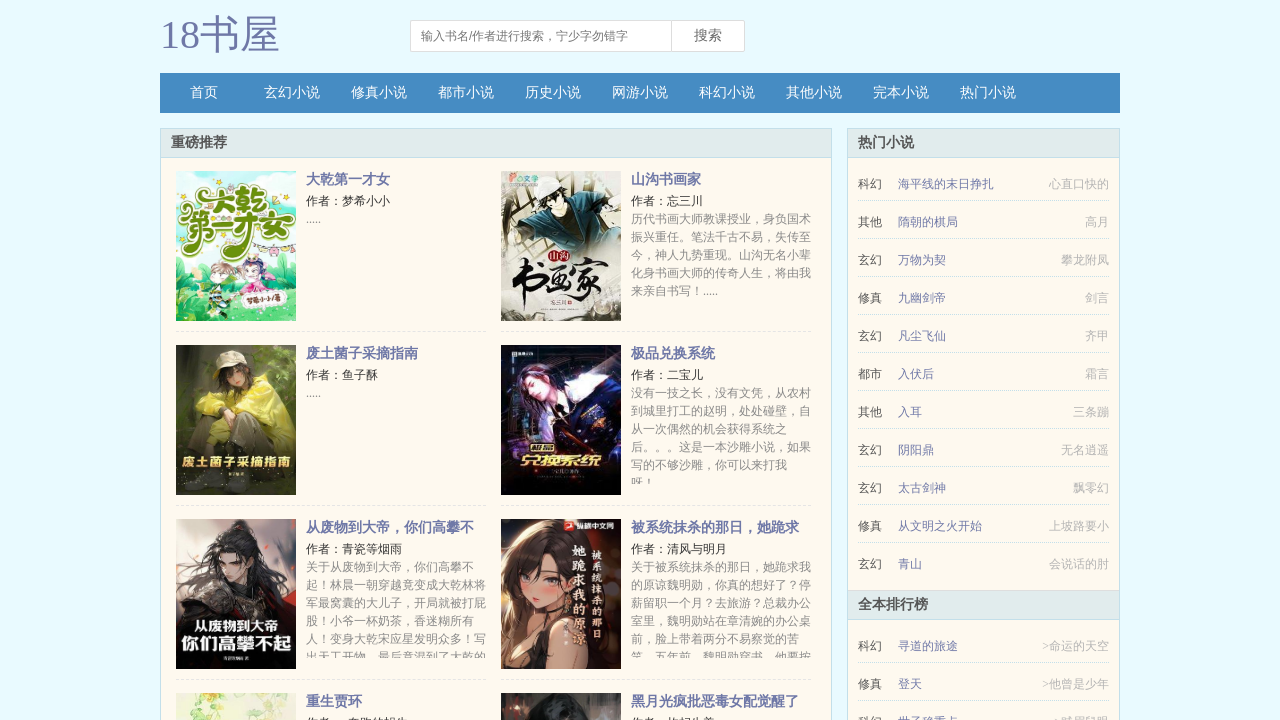Select the 重磅推荐 section heading
This screenshot has width=1280, height=720.
point(199,143)
